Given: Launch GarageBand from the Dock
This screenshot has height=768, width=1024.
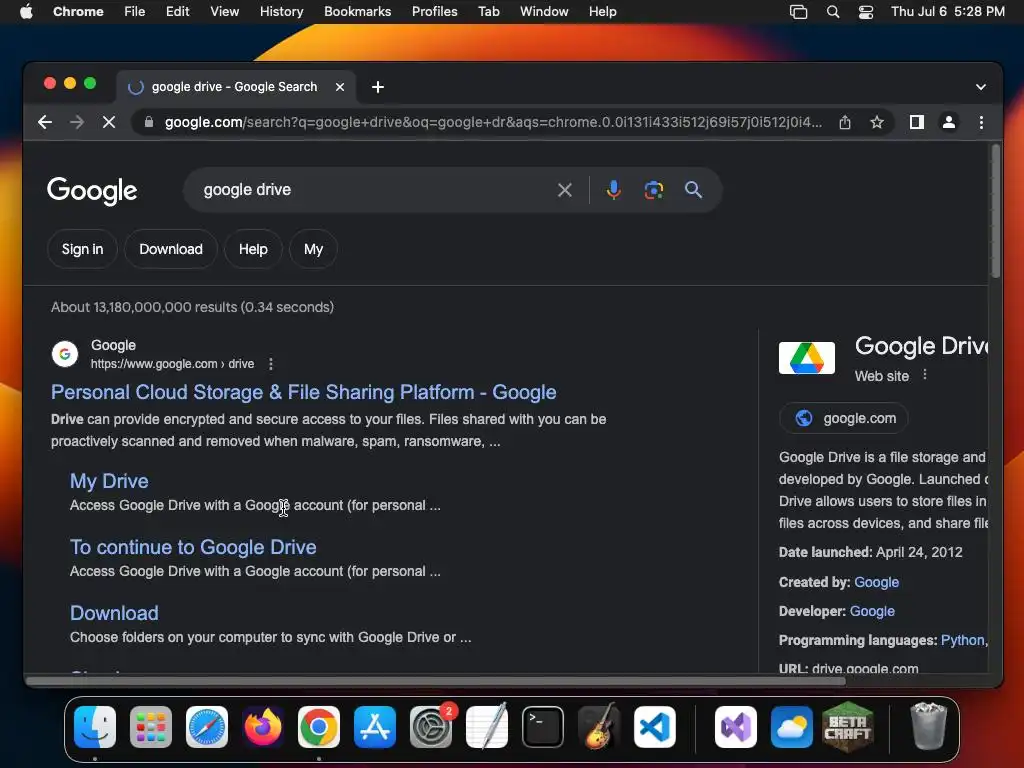Looking at the screenshot, I should 599,727.
